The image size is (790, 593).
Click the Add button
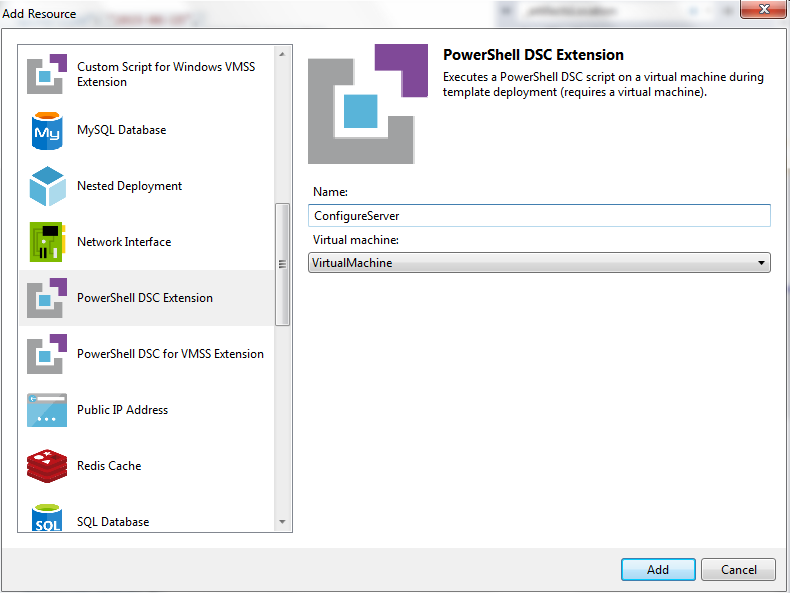click(x=658, y=569)
